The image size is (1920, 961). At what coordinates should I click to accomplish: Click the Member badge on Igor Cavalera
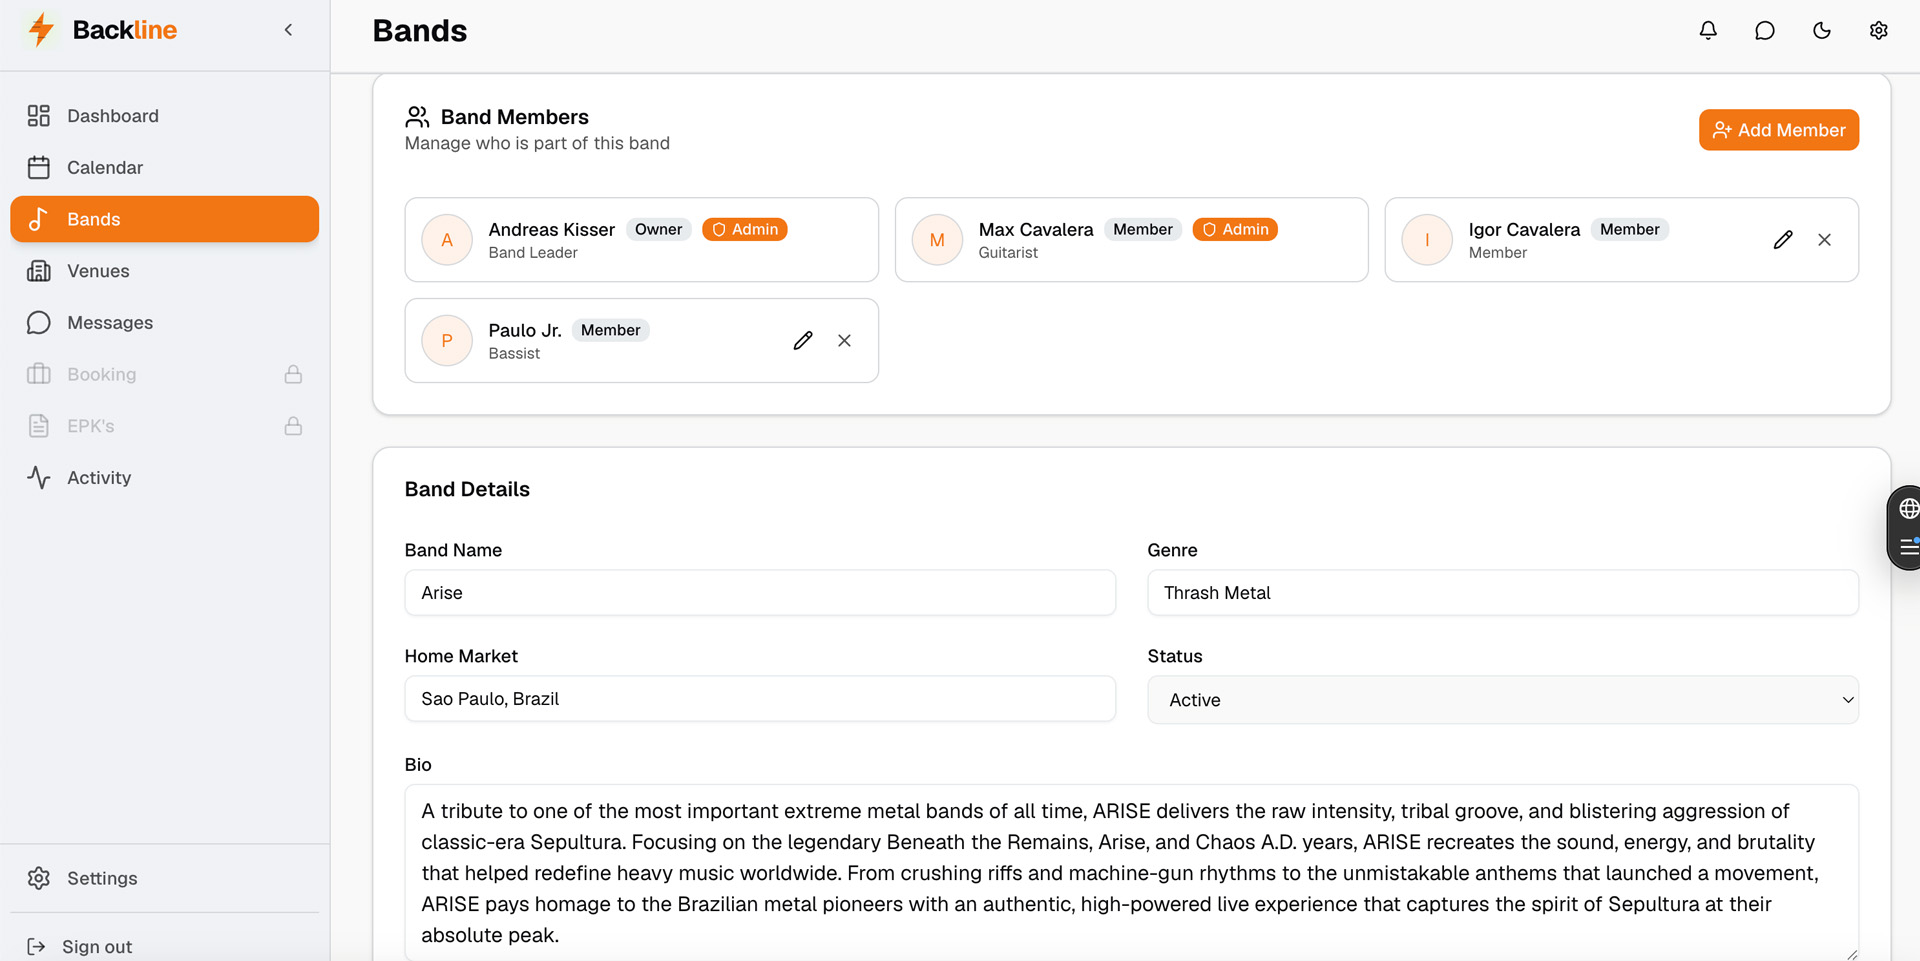[x=1629, y=229]
